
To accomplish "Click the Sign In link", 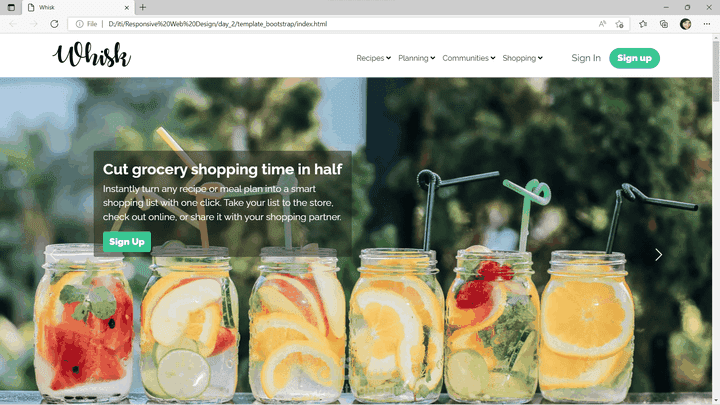I will click(586, 58).
